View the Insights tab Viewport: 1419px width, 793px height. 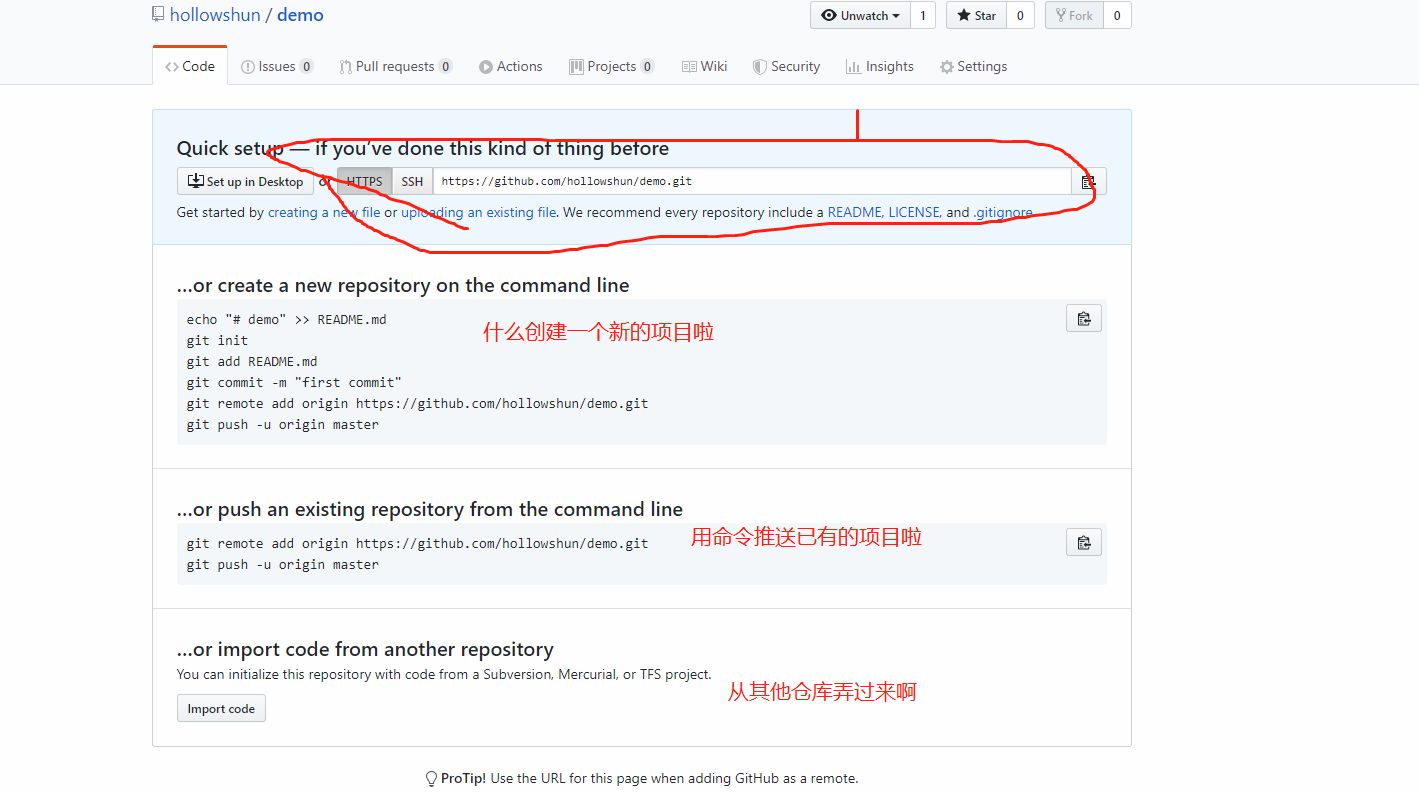point(880,66)
